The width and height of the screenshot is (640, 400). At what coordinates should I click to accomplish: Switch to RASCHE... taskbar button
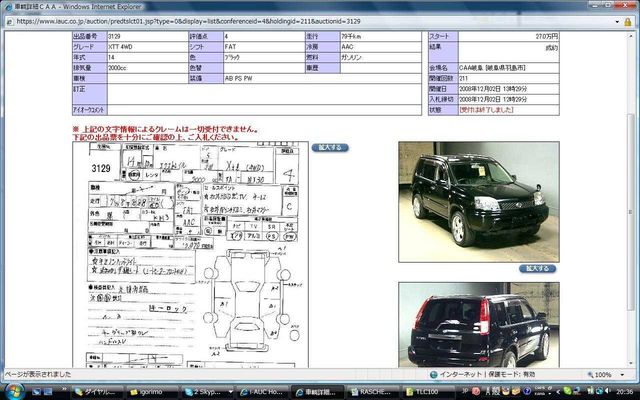pyautogui.click(x=373, y=392)
